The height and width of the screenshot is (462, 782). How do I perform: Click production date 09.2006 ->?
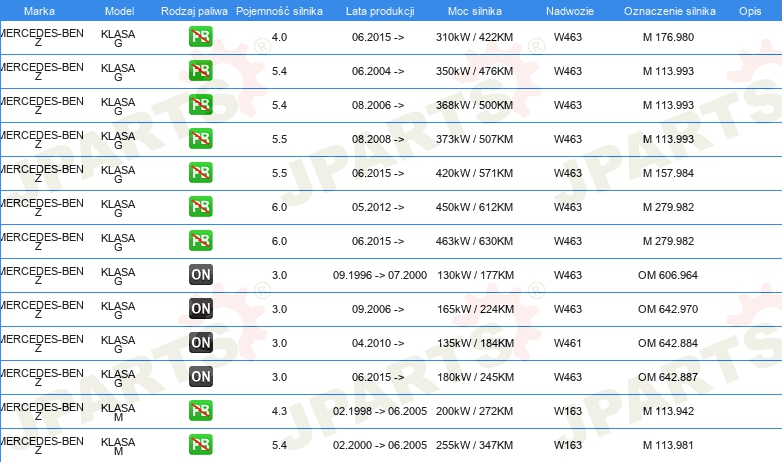[378, 309]
